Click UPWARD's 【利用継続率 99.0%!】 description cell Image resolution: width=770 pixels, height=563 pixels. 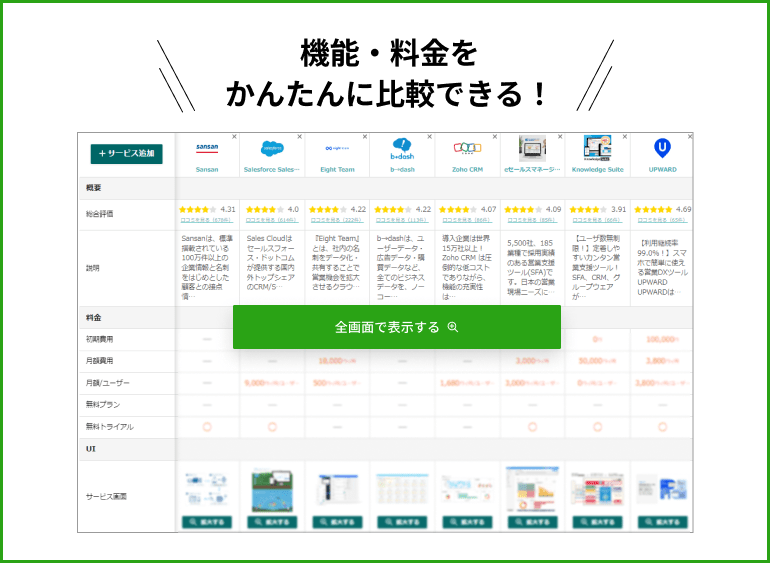pyautogui.click(x=662, y=268)
